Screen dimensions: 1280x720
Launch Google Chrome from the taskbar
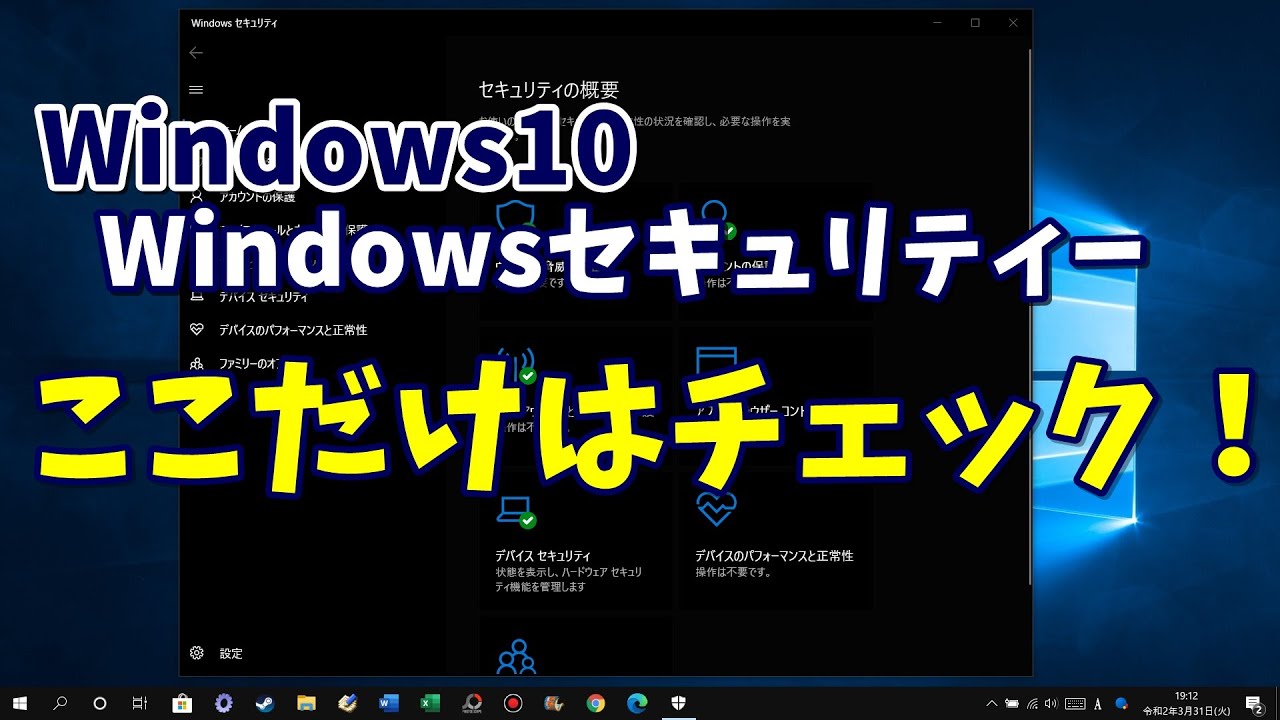(x=596, y=703)
